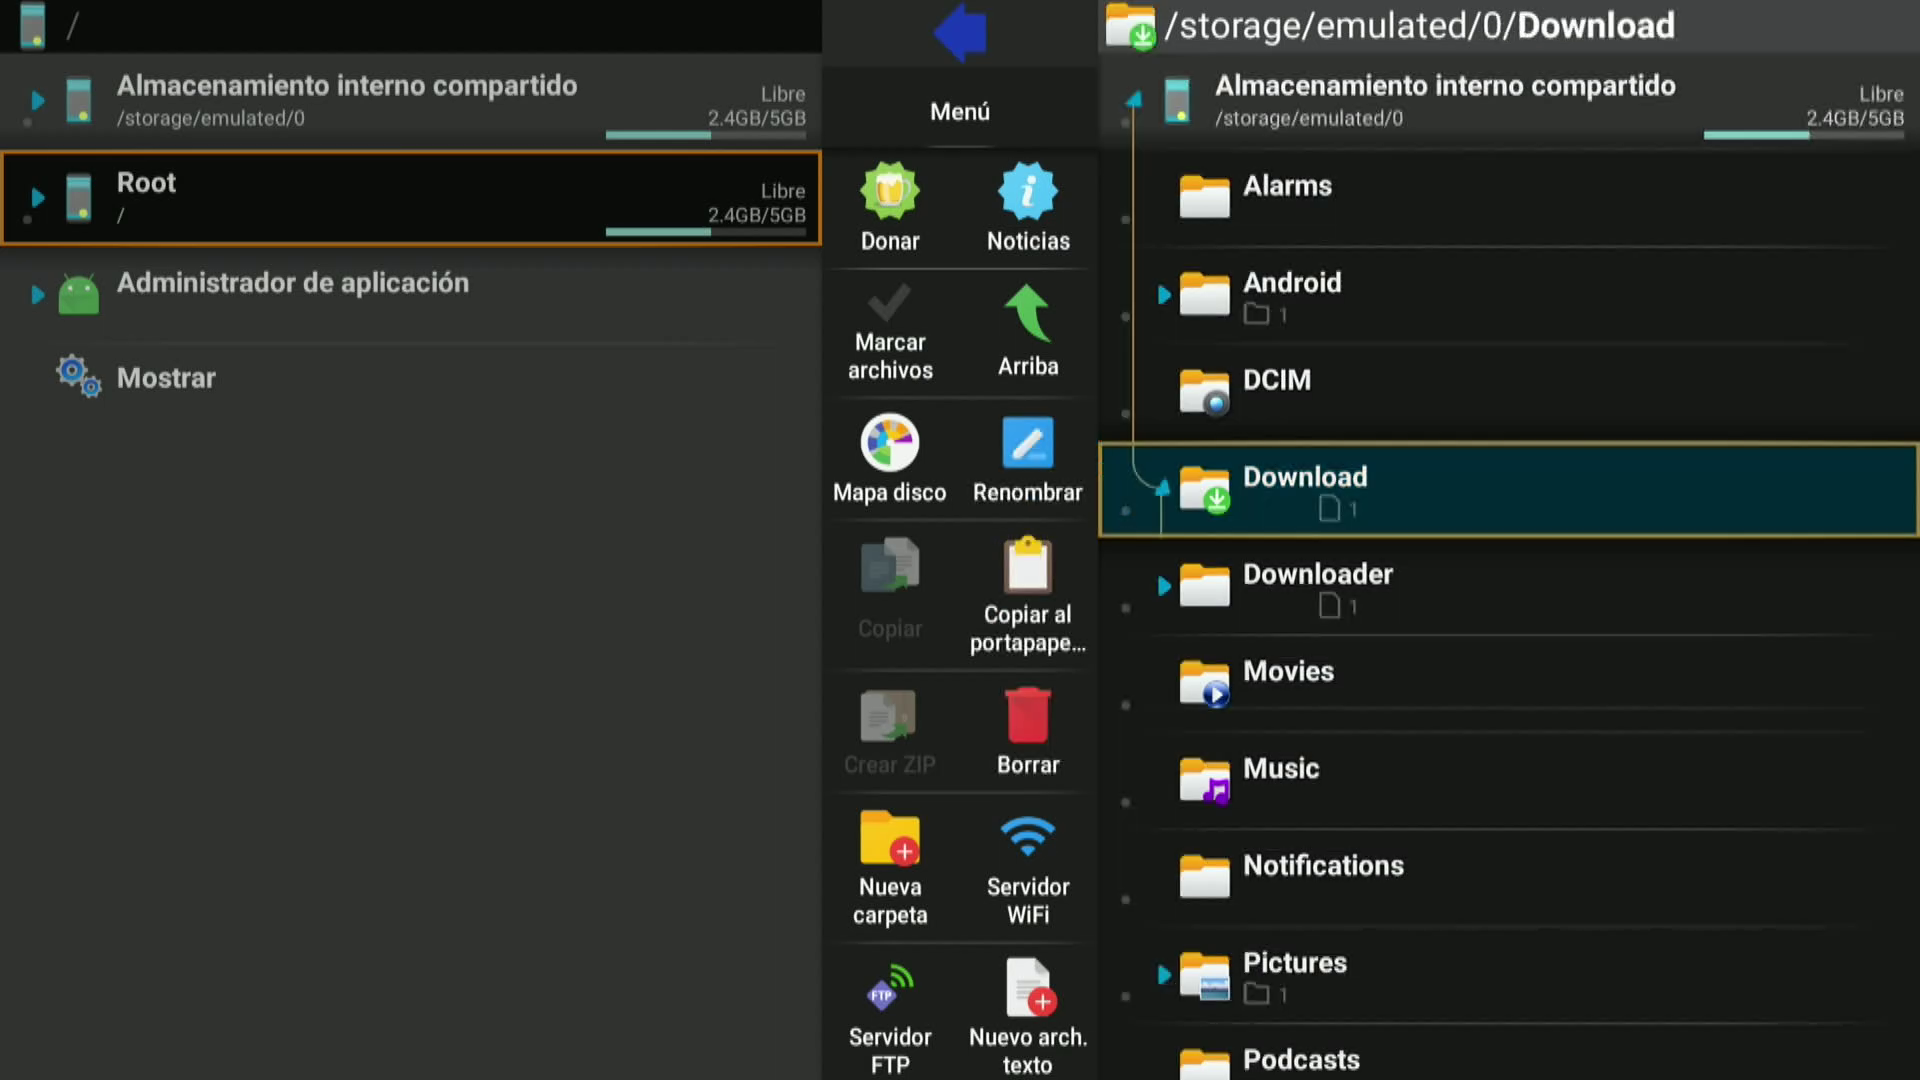Open the Movies folder
Viewport: 1920px width, 1080px height.
[x=1288, y=672]
